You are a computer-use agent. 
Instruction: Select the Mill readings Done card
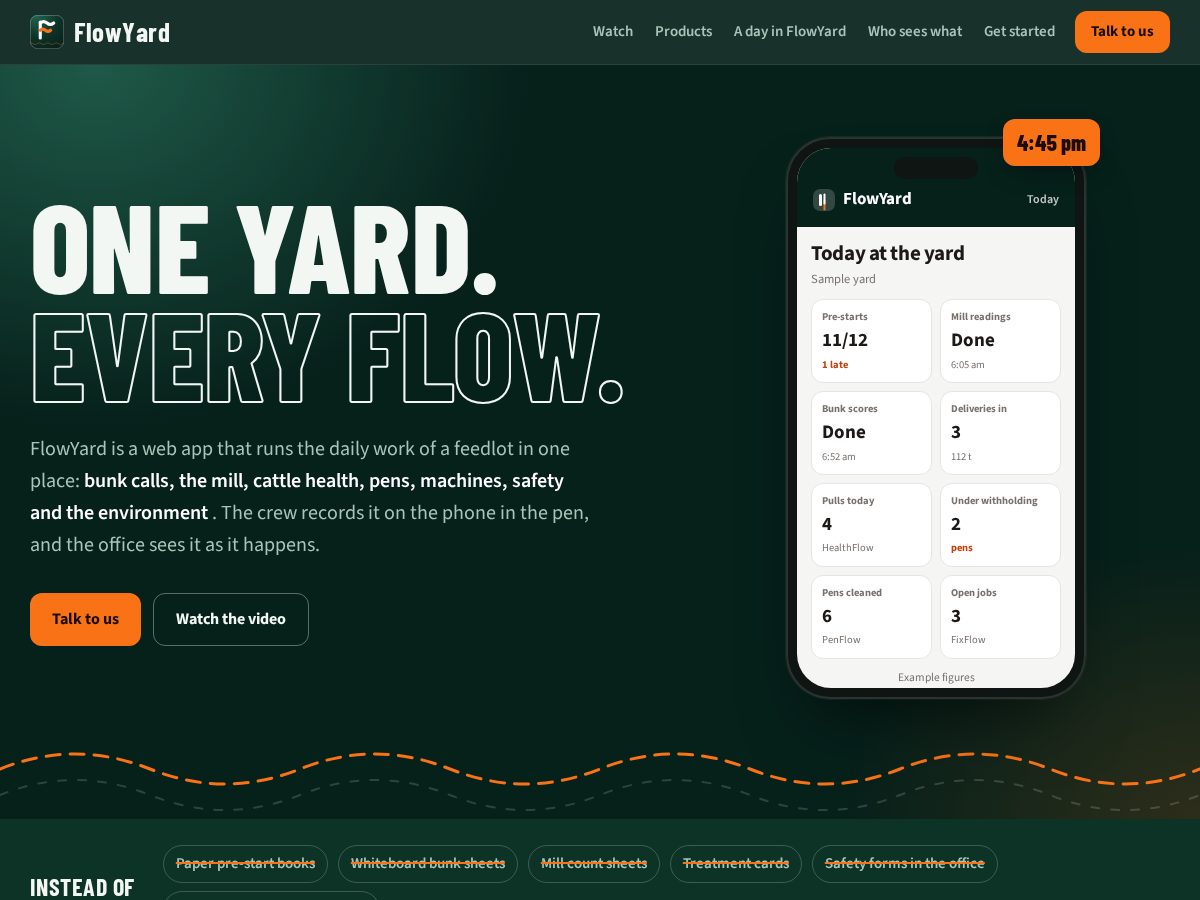tap(1000, 341)
